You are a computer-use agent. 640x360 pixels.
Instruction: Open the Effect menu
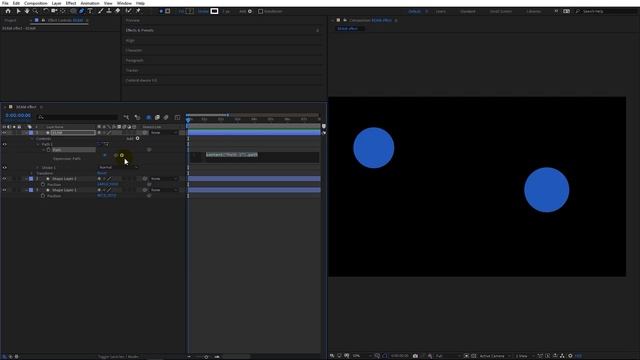tap(71, 3)
